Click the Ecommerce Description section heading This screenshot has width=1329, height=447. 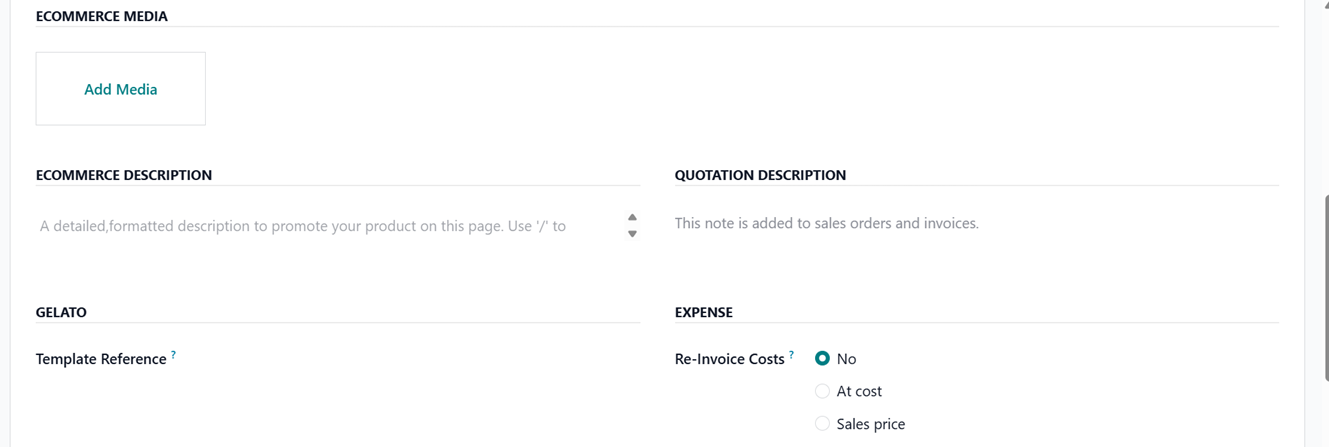tap(124, 175)
